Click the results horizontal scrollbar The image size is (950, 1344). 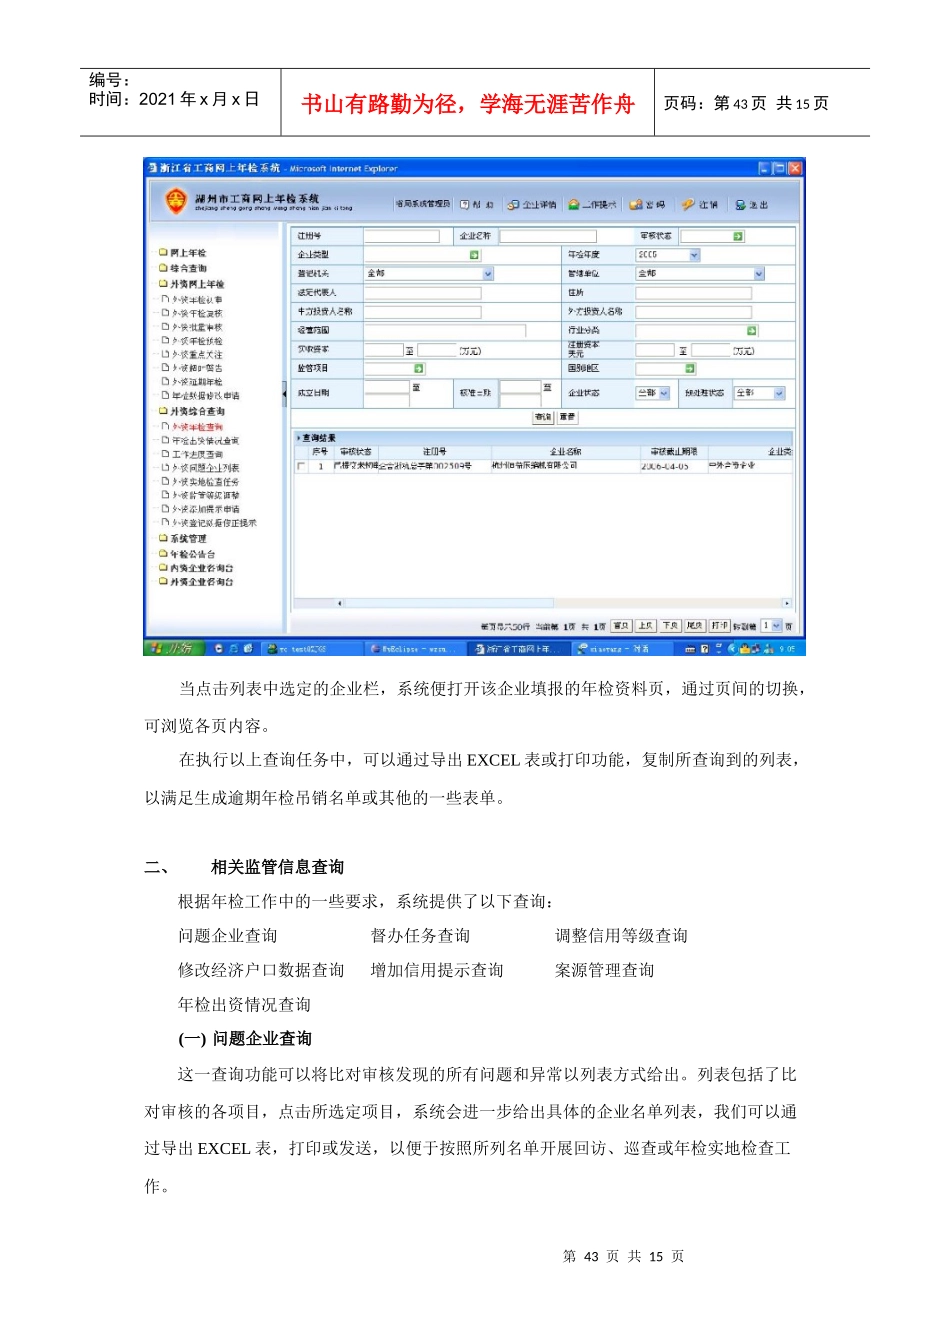pyautogui.click(x=564, y=604)
